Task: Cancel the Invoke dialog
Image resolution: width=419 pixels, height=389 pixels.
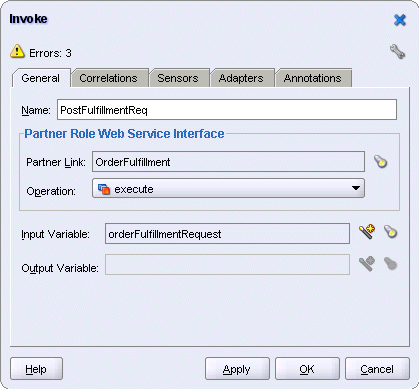Action: click(x=377, y=369)
